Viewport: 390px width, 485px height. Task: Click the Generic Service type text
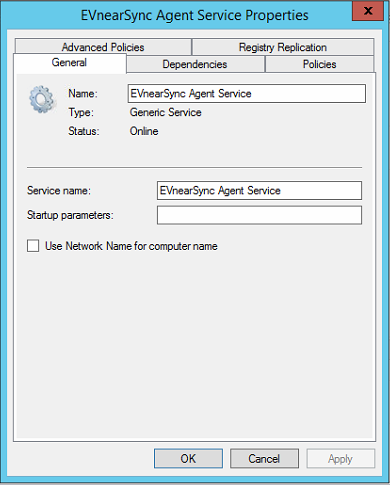click(166, 112)
